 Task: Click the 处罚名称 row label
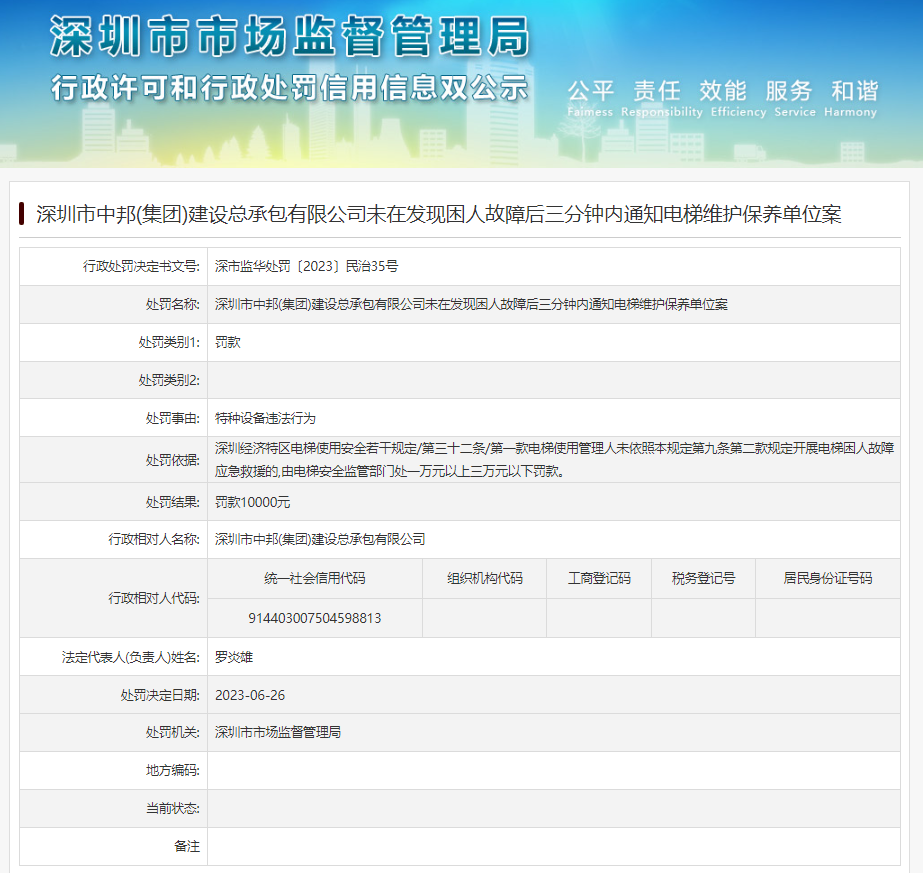tap(172, 304)
